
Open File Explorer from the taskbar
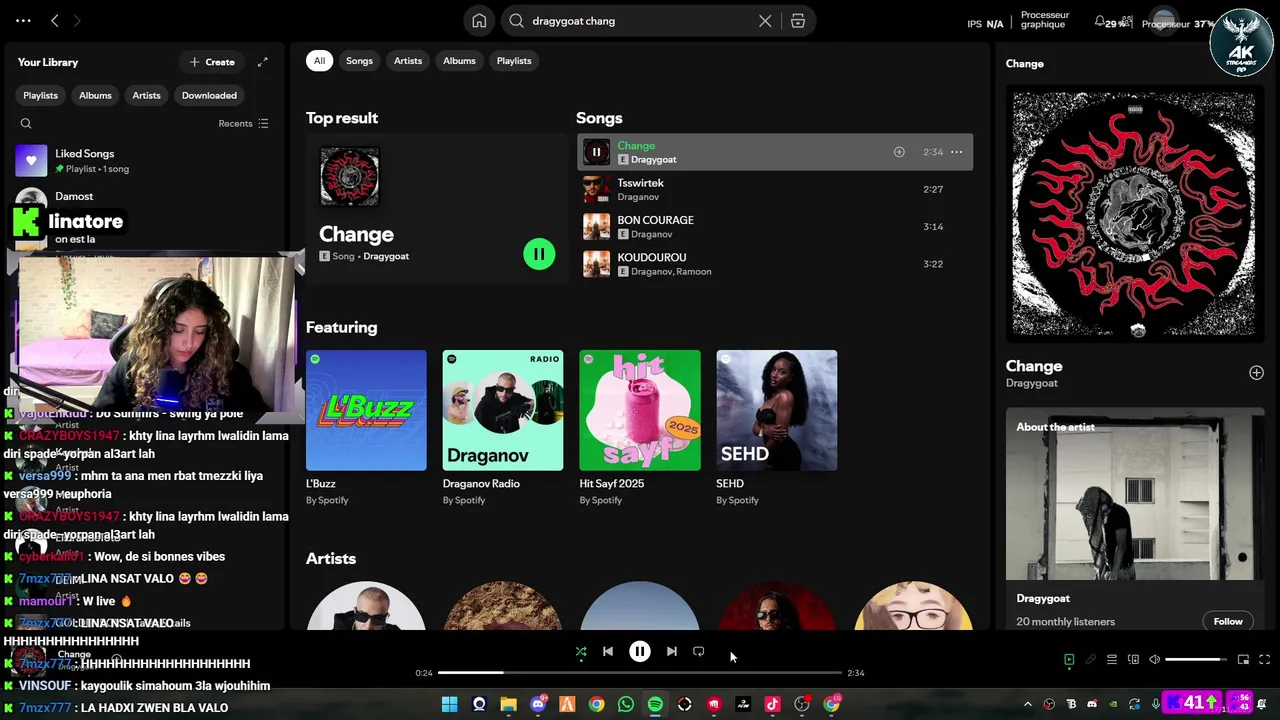pyautogui.click(x=508, y=705)
